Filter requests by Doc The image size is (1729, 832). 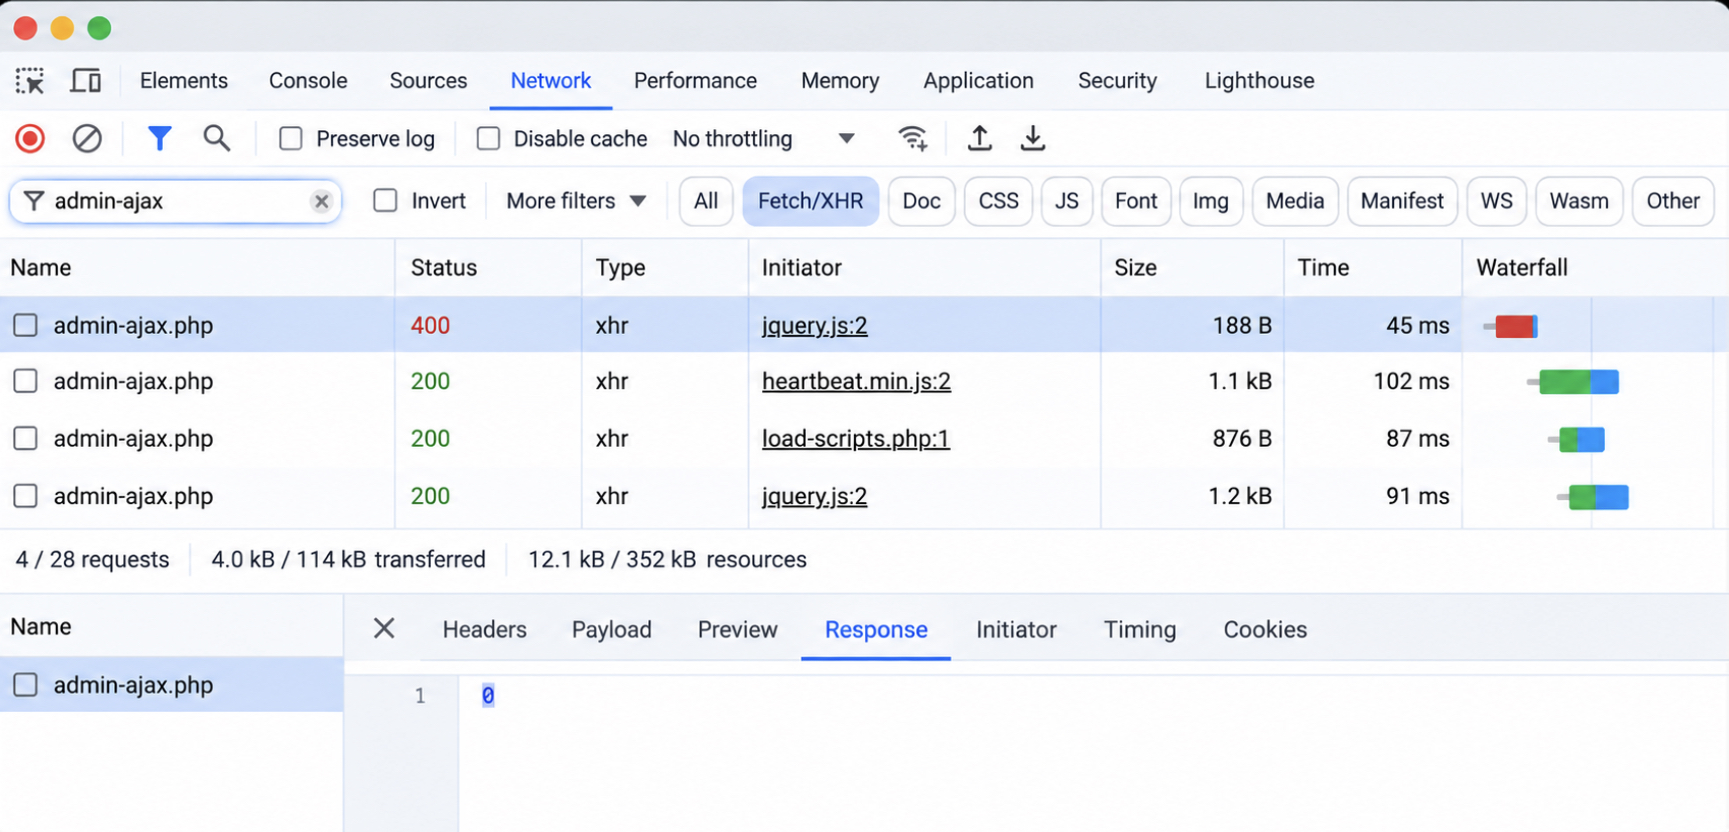point(921,201)
